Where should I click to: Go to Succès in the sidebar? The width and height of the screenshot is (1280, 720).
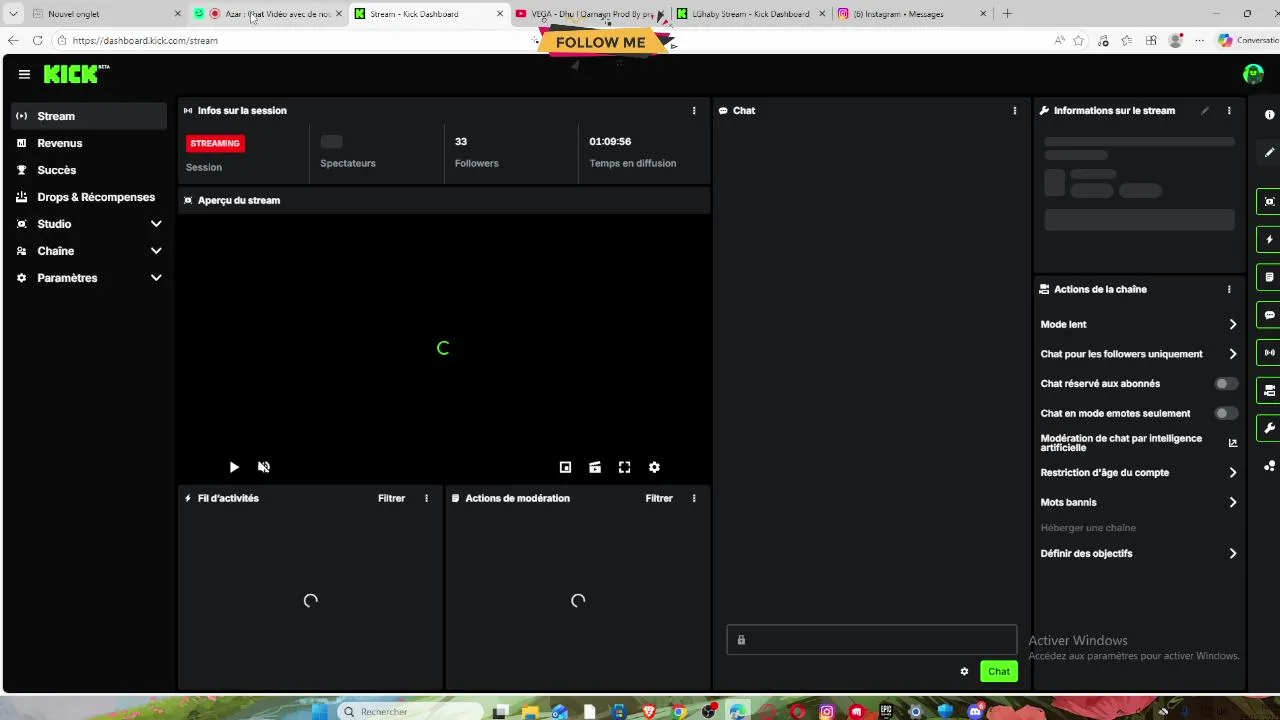click(x=89, y=170)
